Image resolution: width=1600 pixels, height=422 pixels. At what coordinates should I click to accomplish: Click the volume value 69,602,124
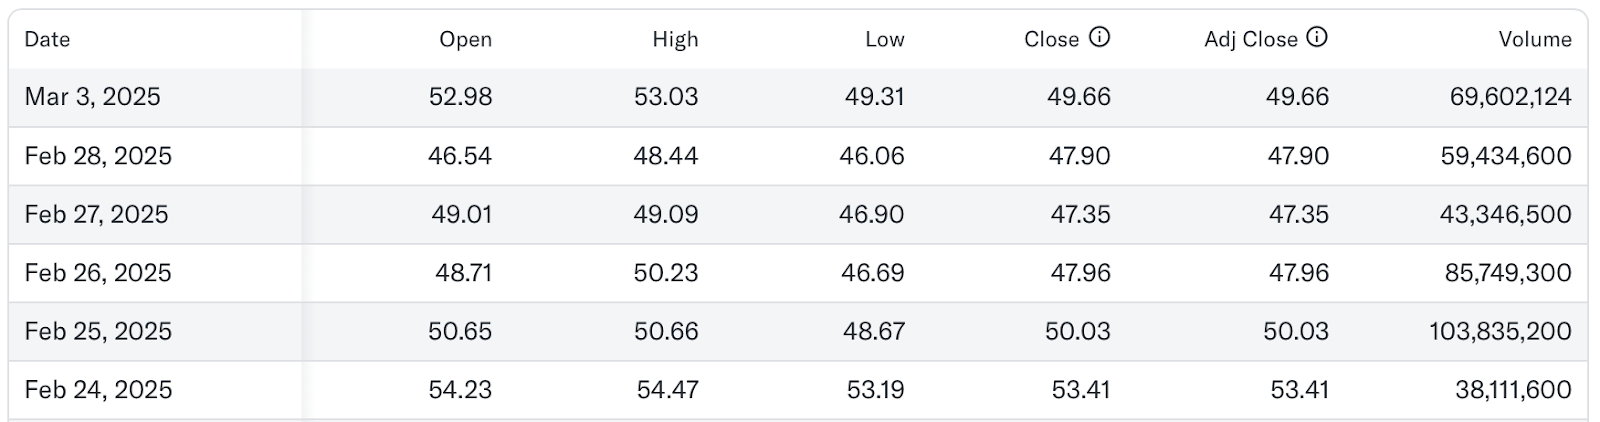click(1511, 97)
